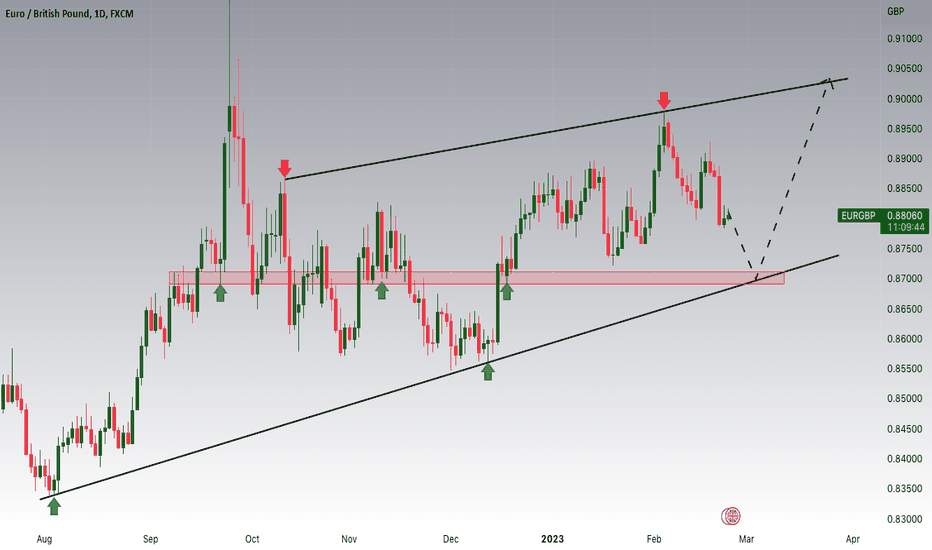Click the Dec label on time axis
This screenshot has height=550, width=932.
(451, 539)
